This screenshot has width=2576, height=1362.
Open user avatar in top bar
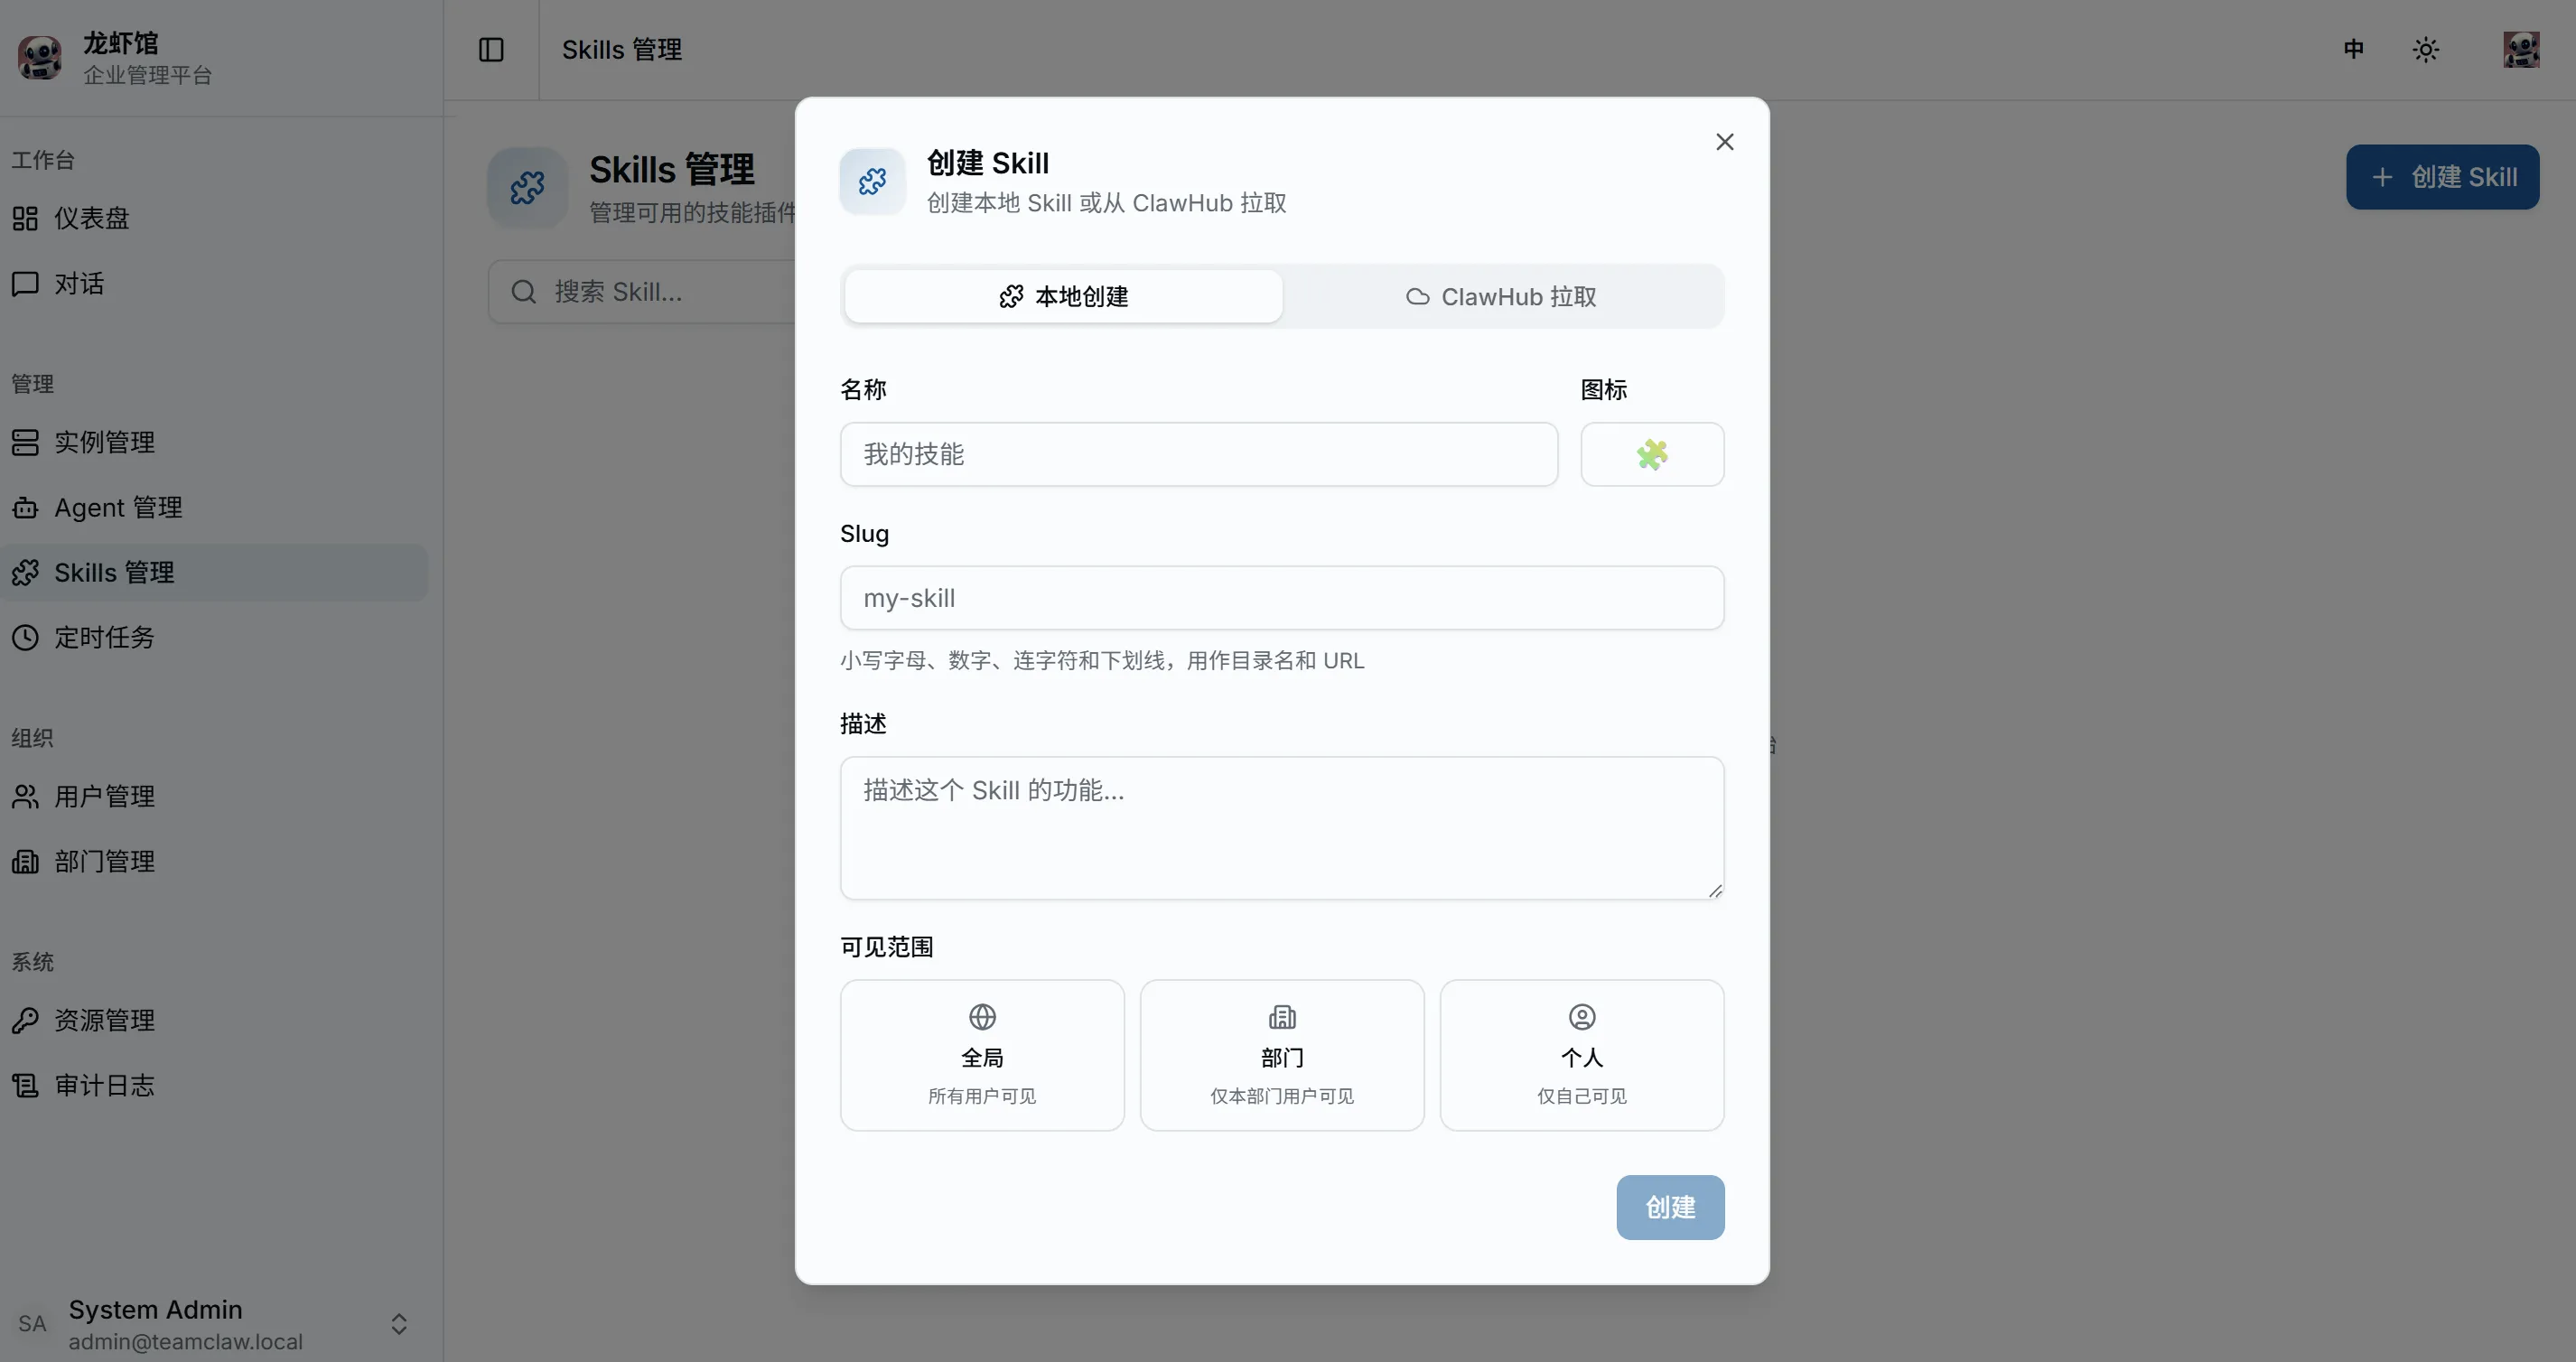click(2520, 50)
